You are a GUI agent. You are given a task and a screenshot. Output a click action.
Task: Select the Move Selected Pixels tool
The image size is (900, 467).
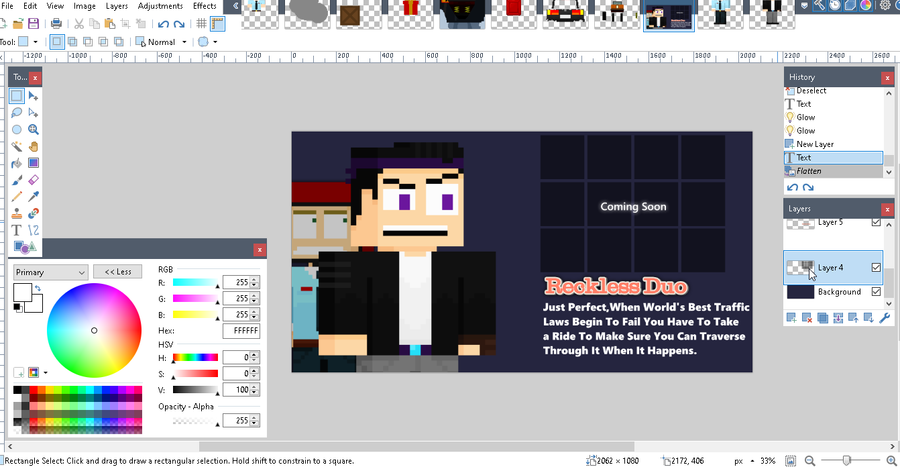[33, 96]
